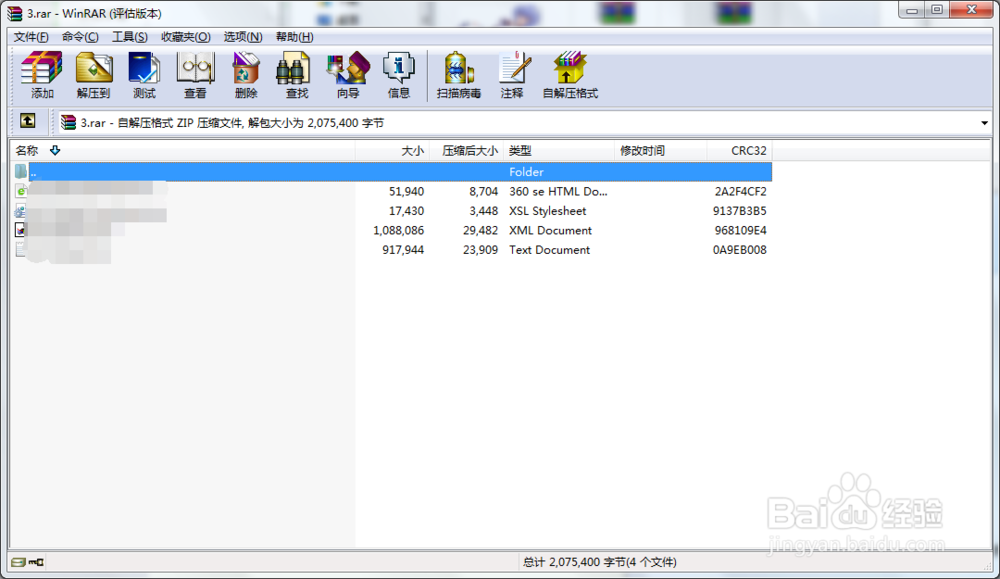Click the key icon in status bar
This screenshot has height=579, width=1000.
pyautogui.click(x=36, y=562)
